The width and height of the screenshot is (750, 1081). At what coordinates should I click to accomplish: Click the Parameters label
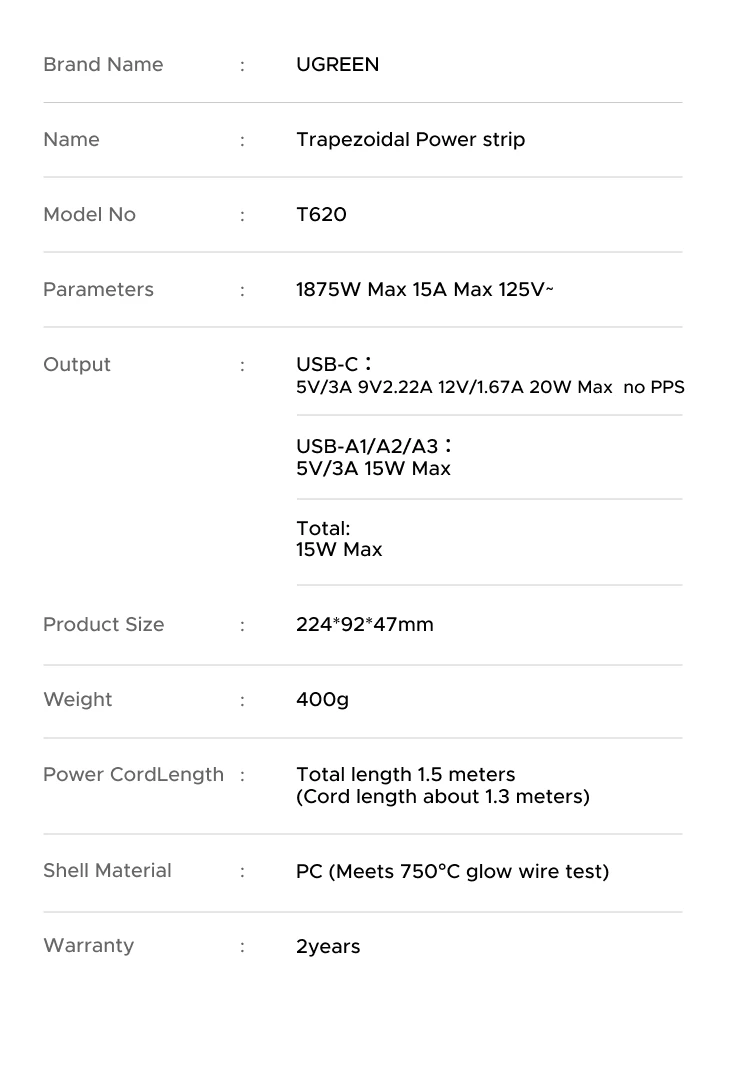(99, 290)
